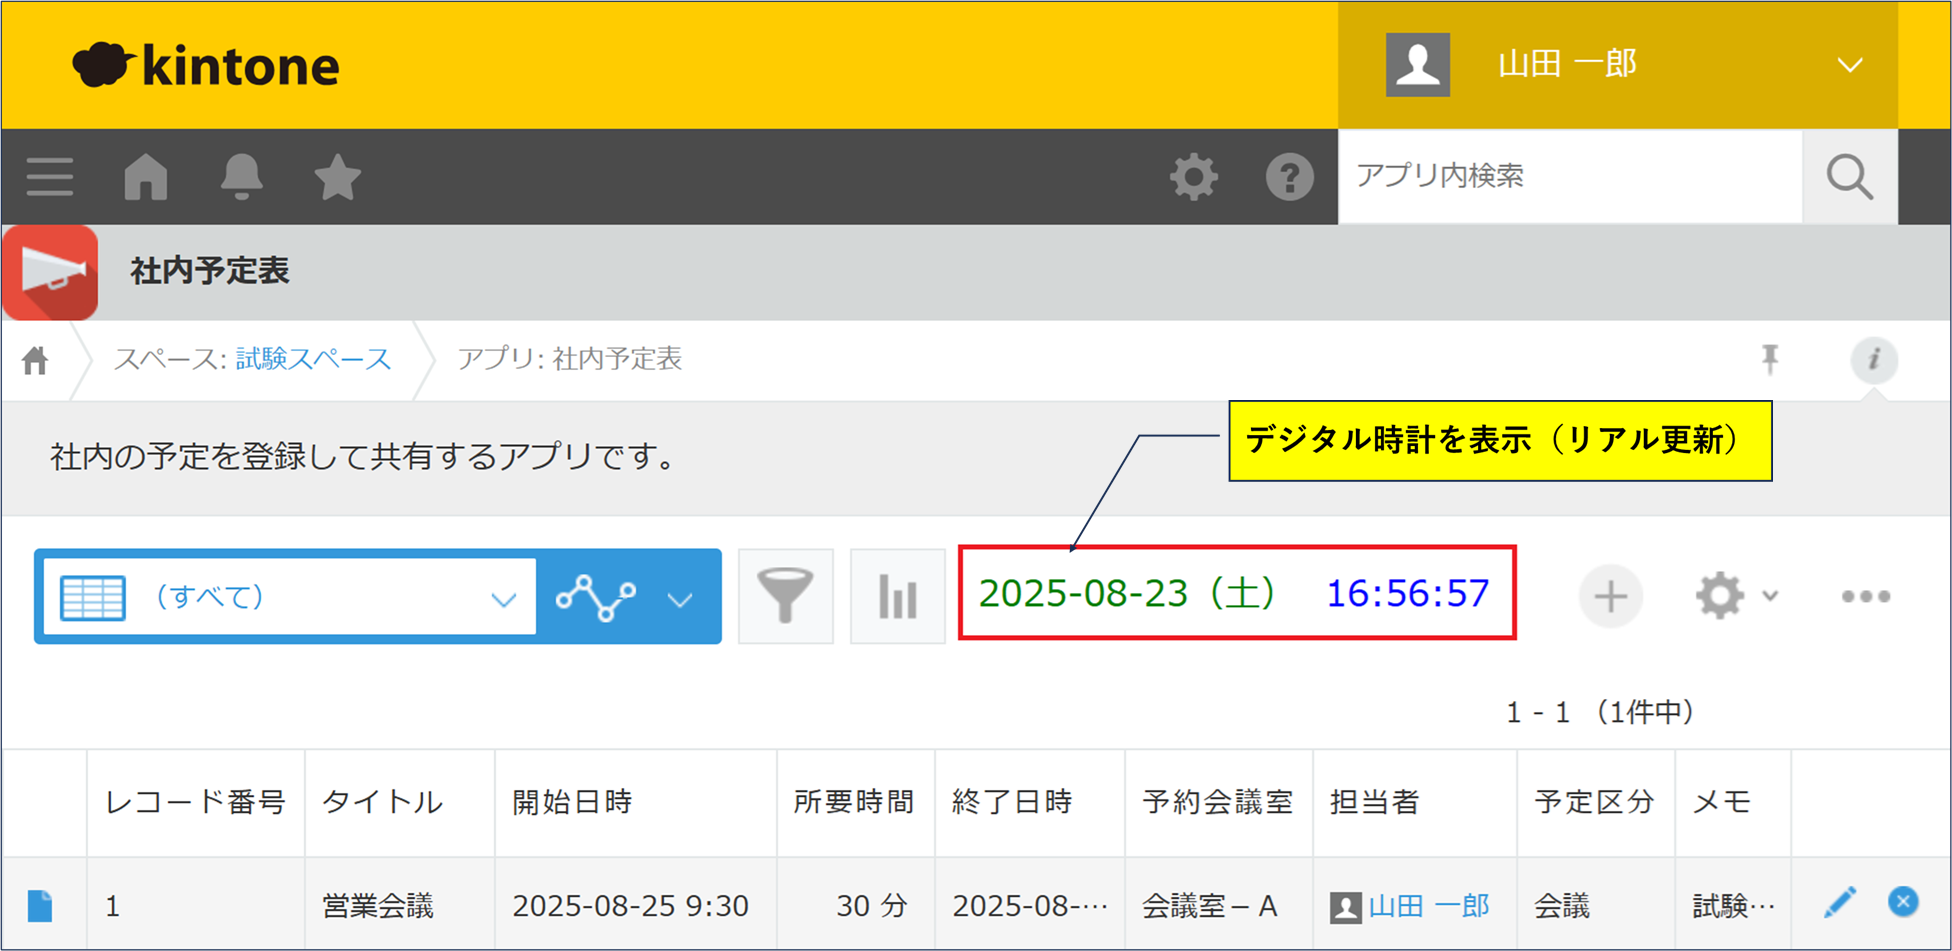Screen dimensions: 1952x951
Task: Delete record 1 with the x icon
Action: point(1903,902)
